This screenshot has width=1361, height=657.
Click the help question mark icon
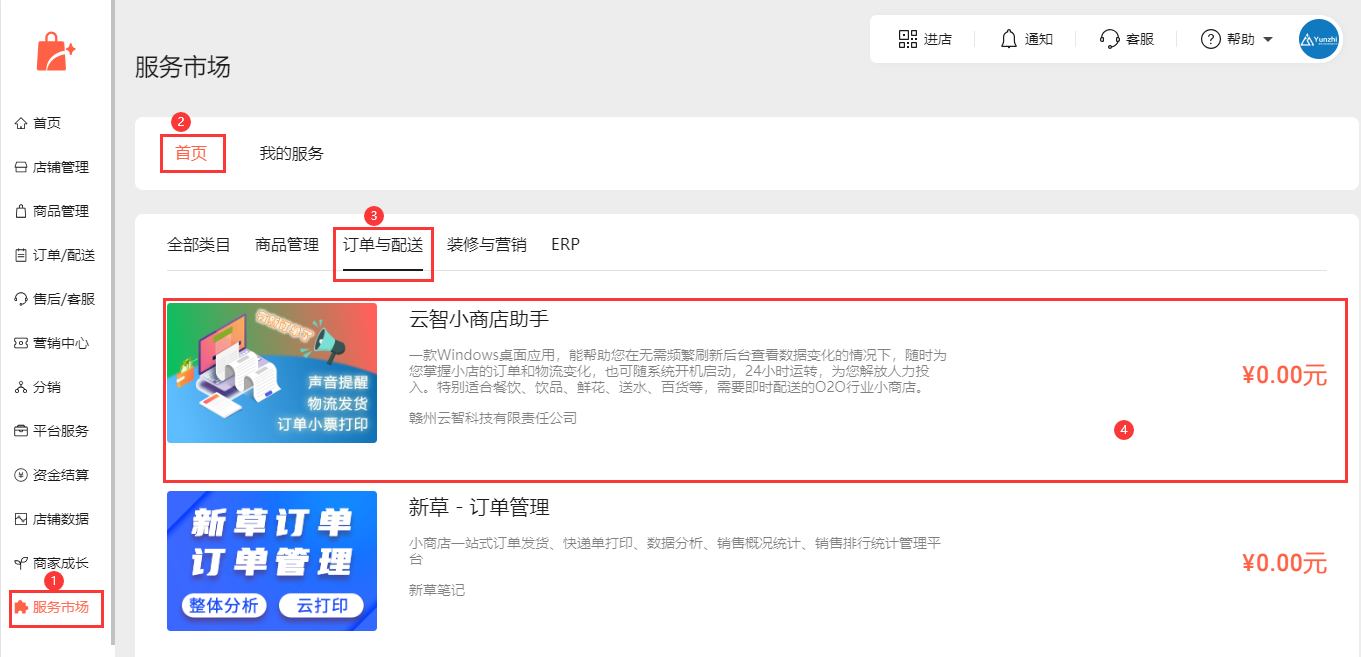click(1210, 39)
